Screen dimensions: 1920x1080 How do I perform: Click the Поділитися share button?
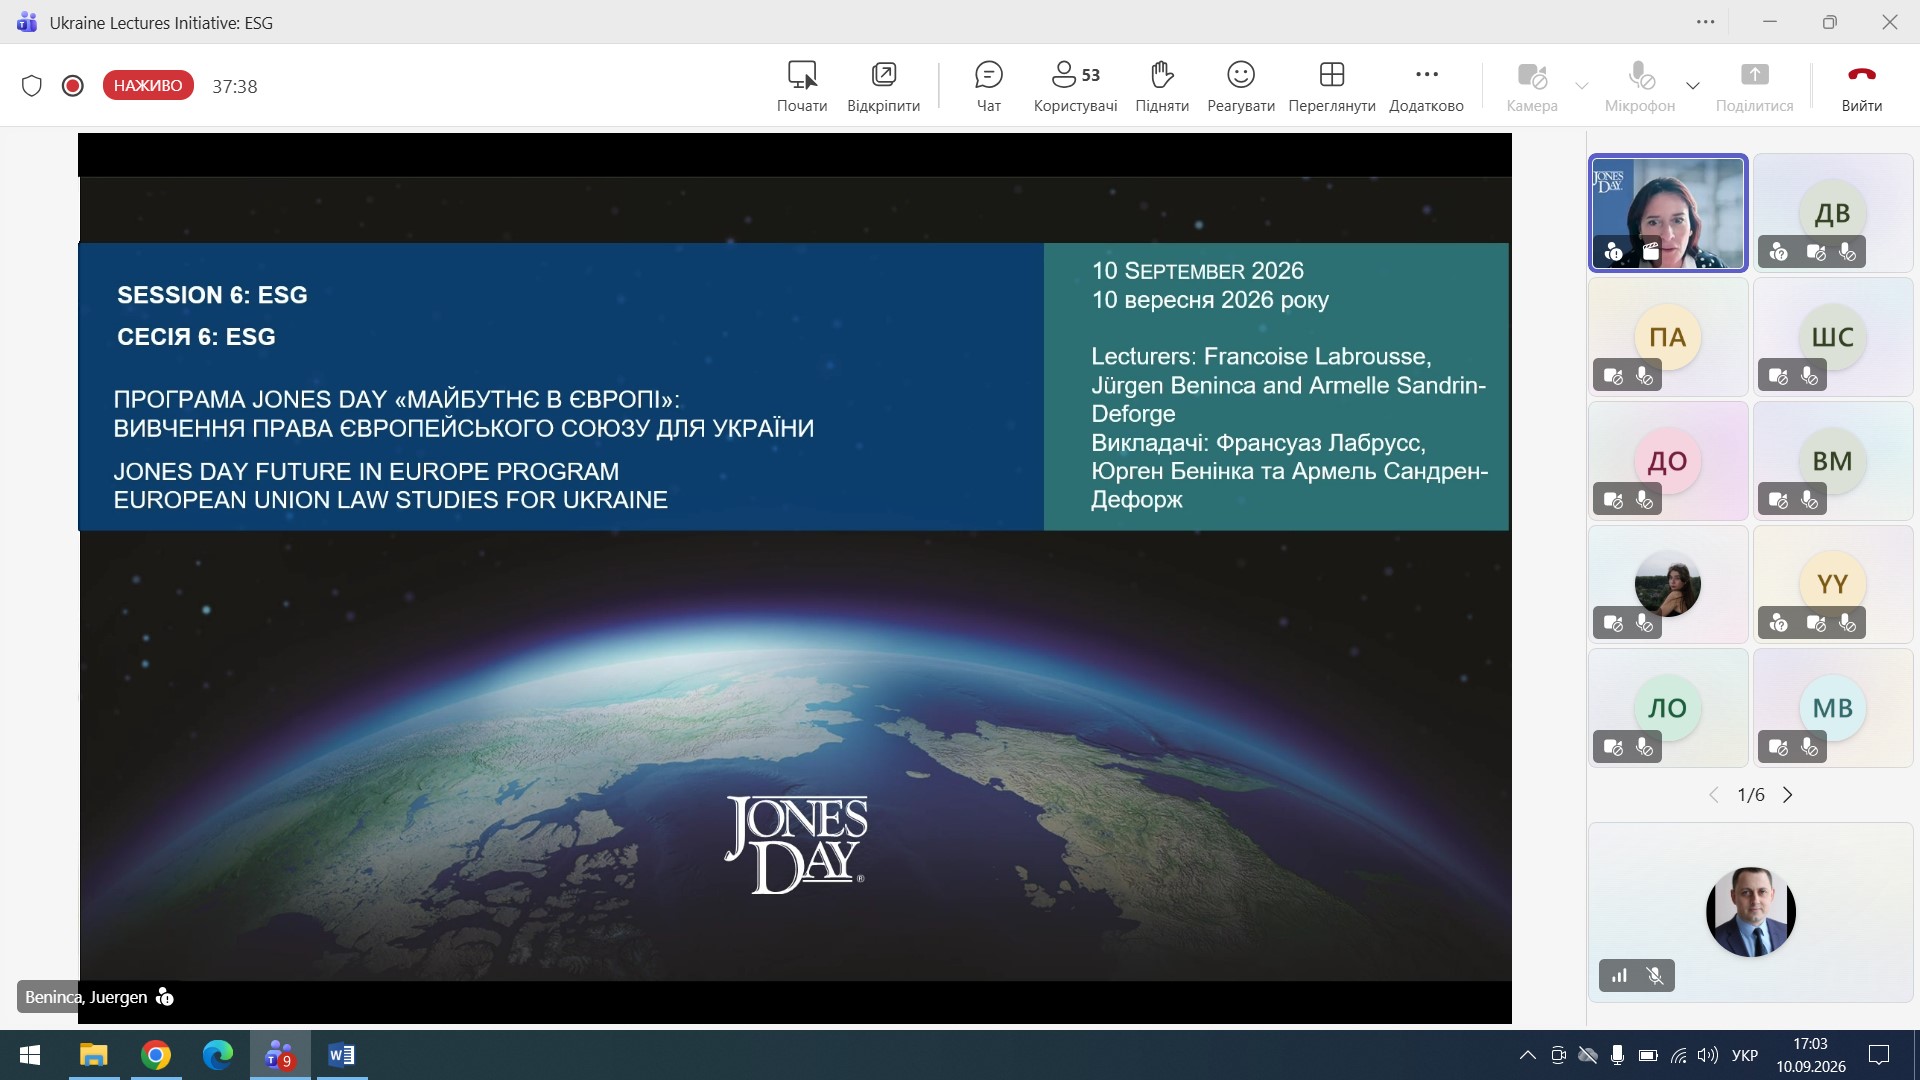coord(1754,86)
